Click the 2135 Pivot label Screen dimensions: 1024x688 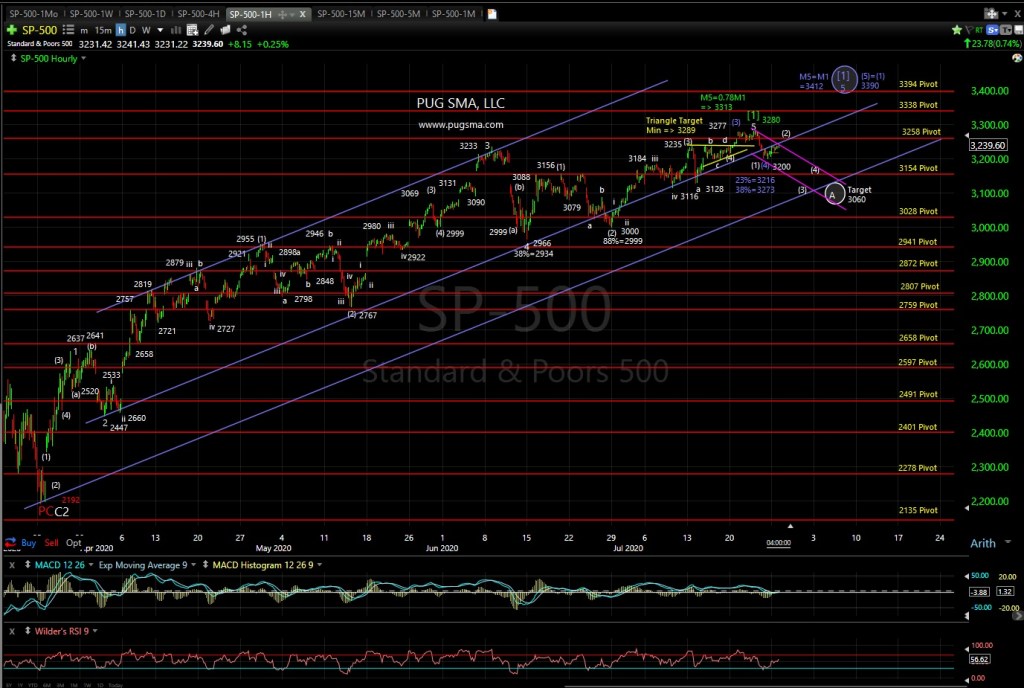[x=918, y=510]
